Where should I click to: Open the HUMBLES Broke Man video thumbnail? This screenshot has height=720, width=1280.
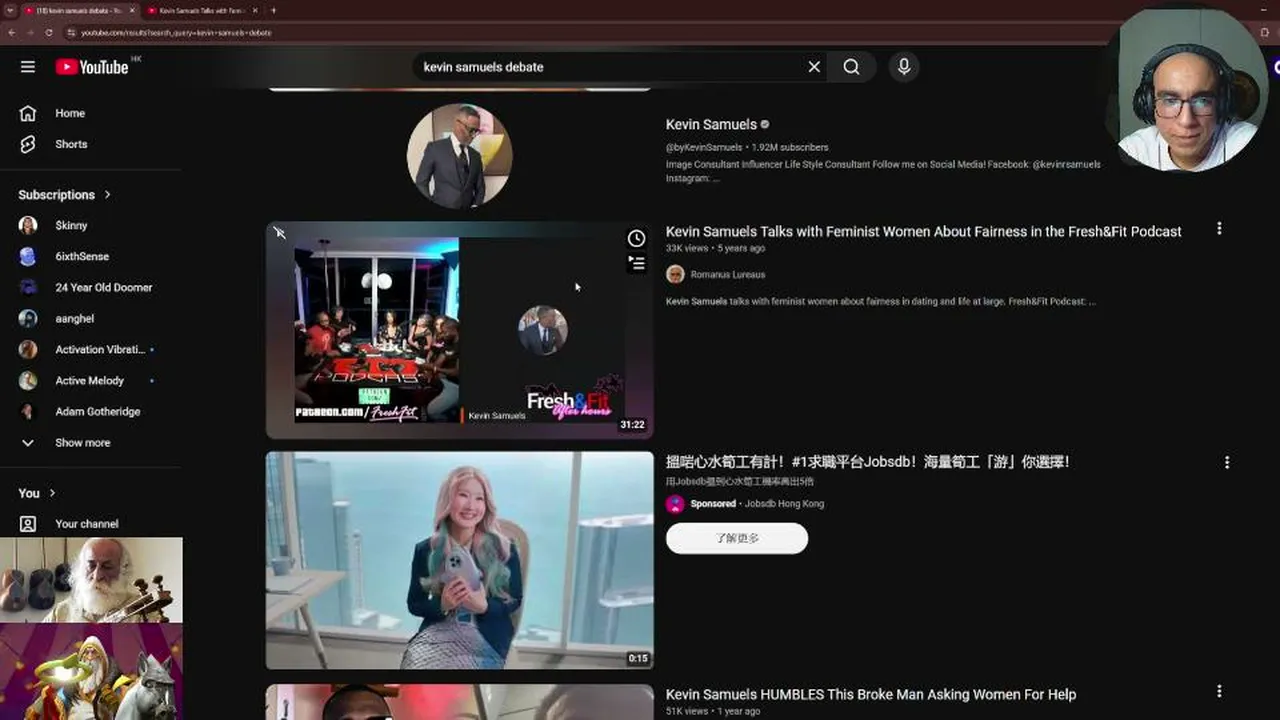click(459, 702)
